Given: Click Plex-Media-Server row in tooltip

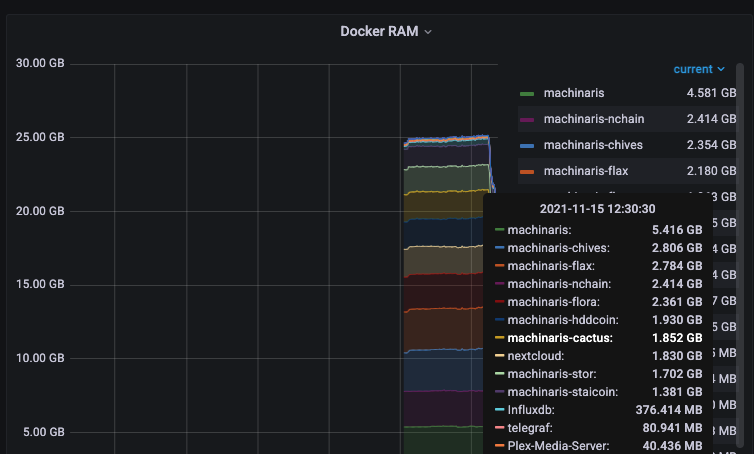Looking at the screenshot, I should (x=598, y=446).
